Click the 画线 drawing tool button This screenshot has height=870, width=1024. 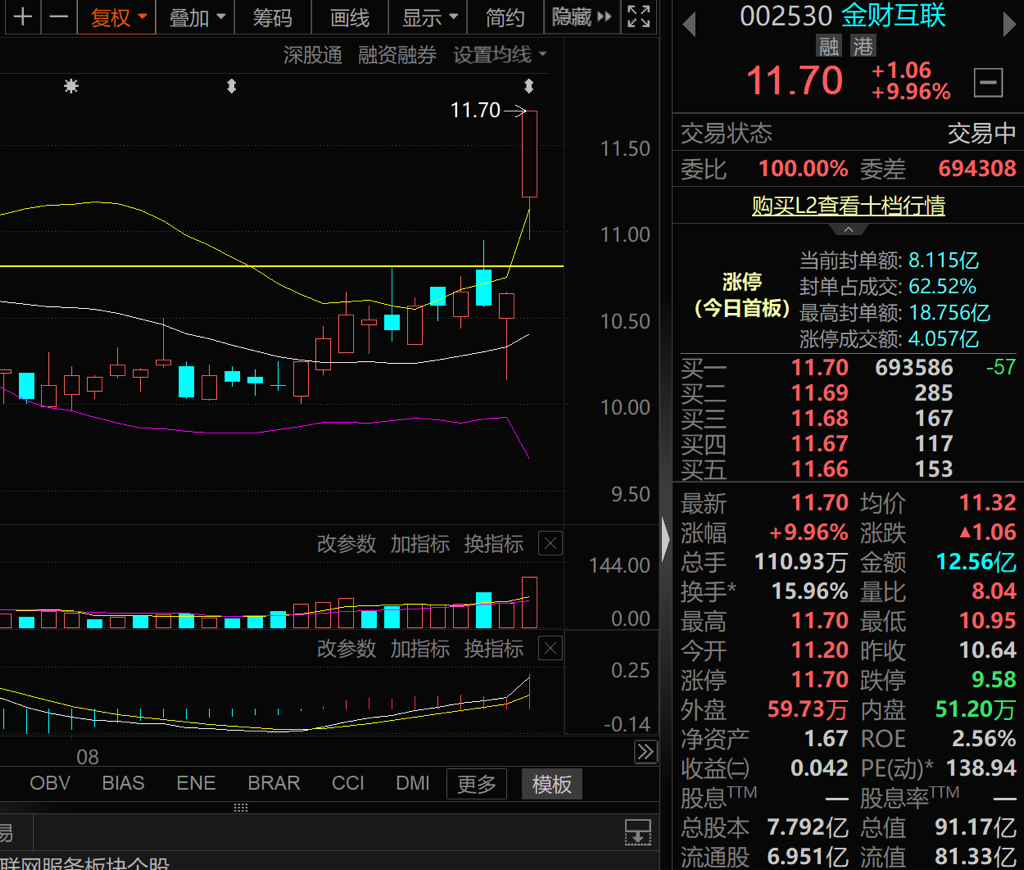pyautogui.click(x=349, y=17)
